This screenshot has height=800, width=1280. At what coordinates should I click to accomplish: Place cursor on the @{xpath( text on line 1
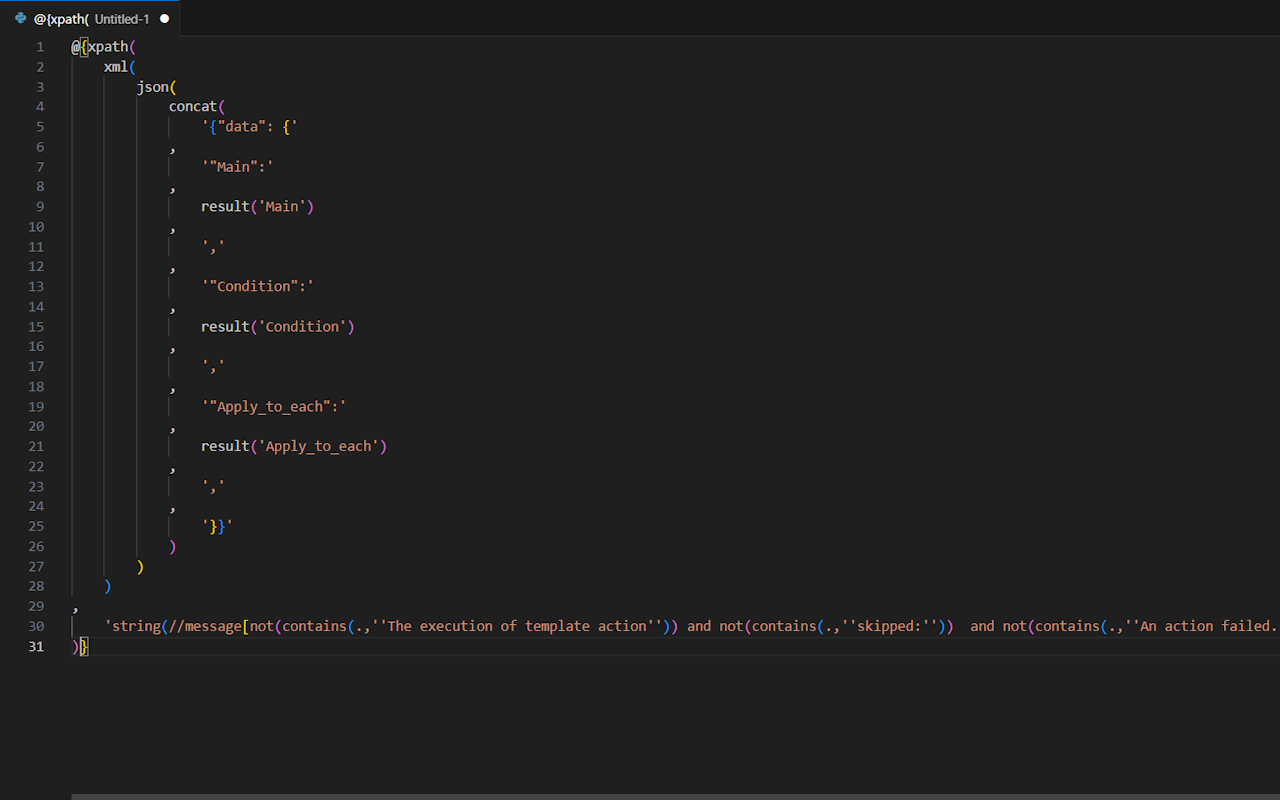click(x=104, y=47)
